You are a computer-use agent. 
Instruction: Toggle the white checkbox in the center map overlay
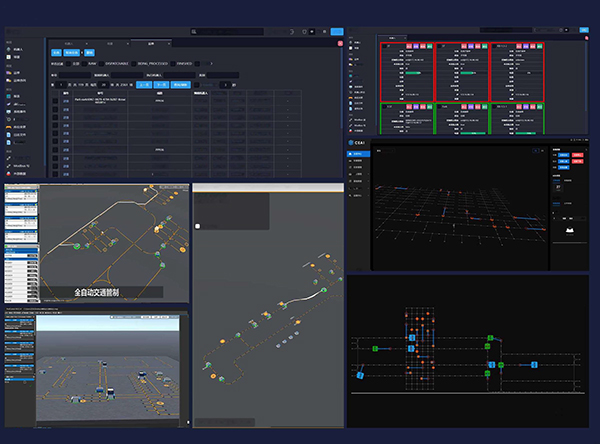click(198, 227)
